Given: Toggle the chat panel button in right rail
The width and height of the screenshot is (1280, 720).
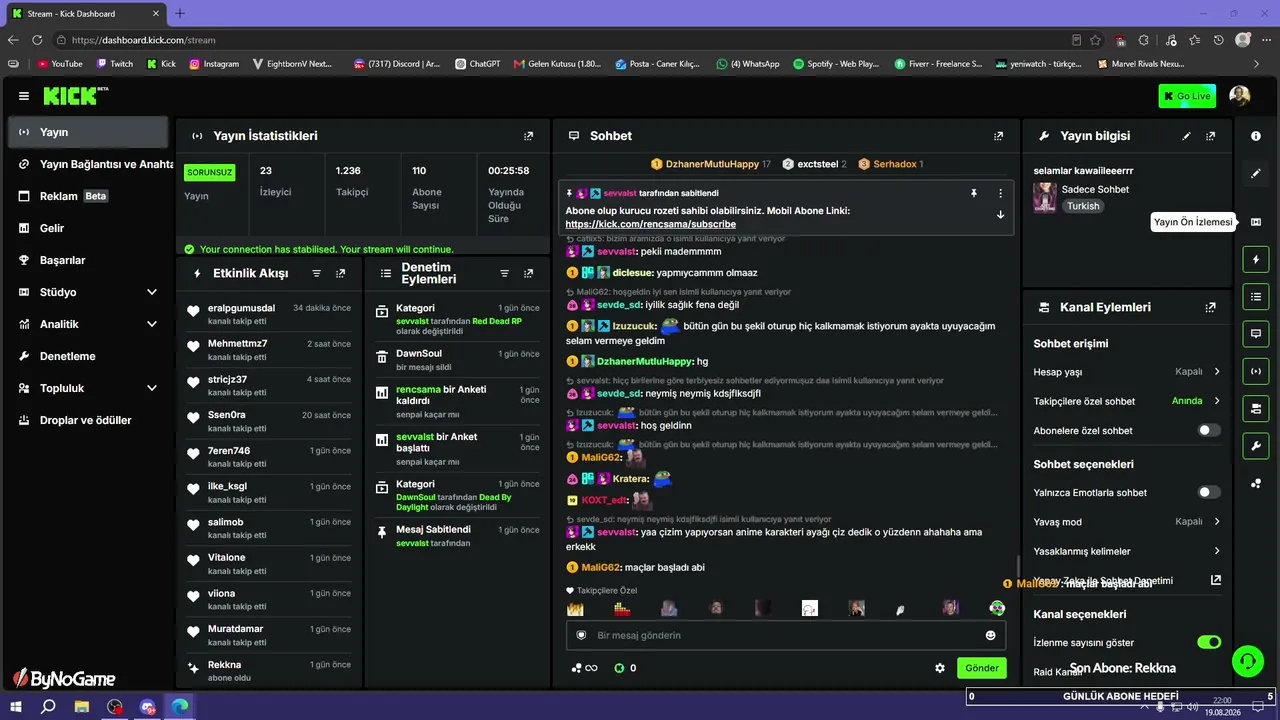Looking at the screenshot, I should click(x=1256, y=334).
